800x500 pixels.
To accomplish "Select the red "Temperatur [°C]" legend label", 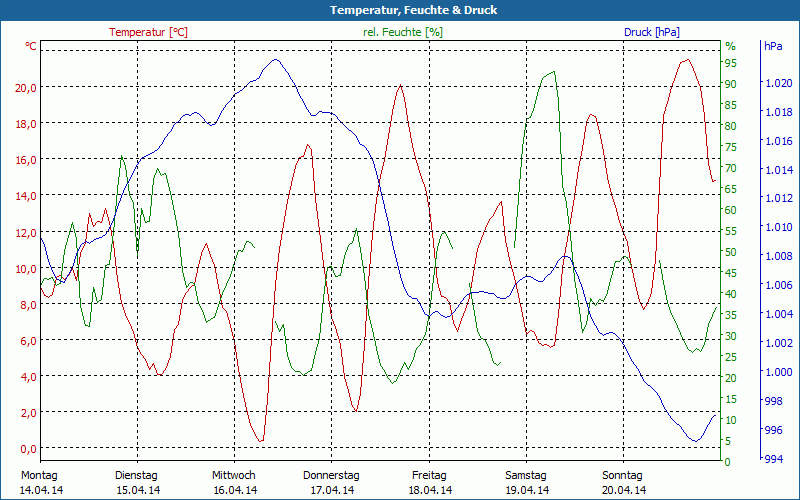I will pos(148,32).
